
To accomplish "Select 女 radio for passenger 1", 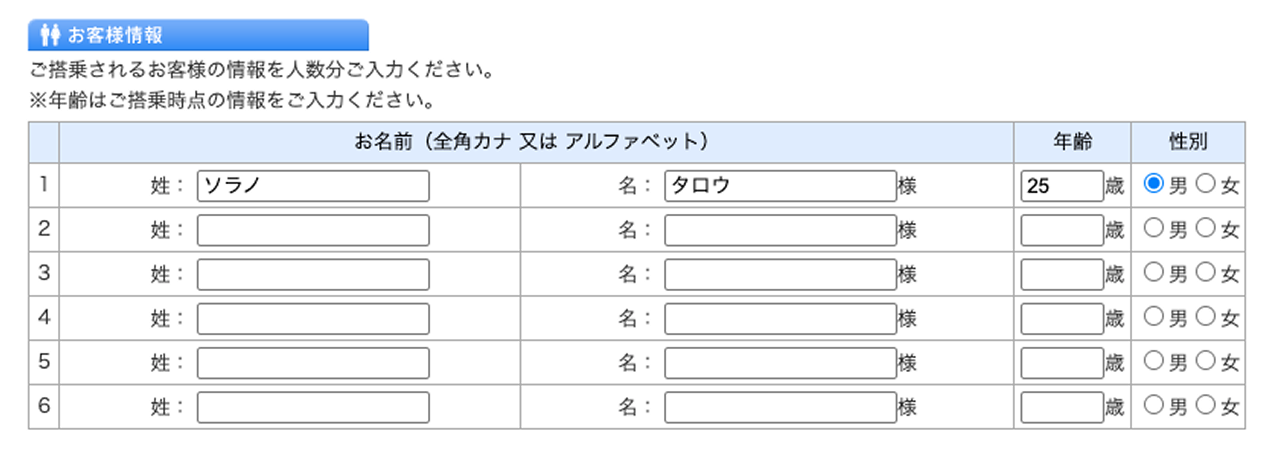I will 1205,184.
